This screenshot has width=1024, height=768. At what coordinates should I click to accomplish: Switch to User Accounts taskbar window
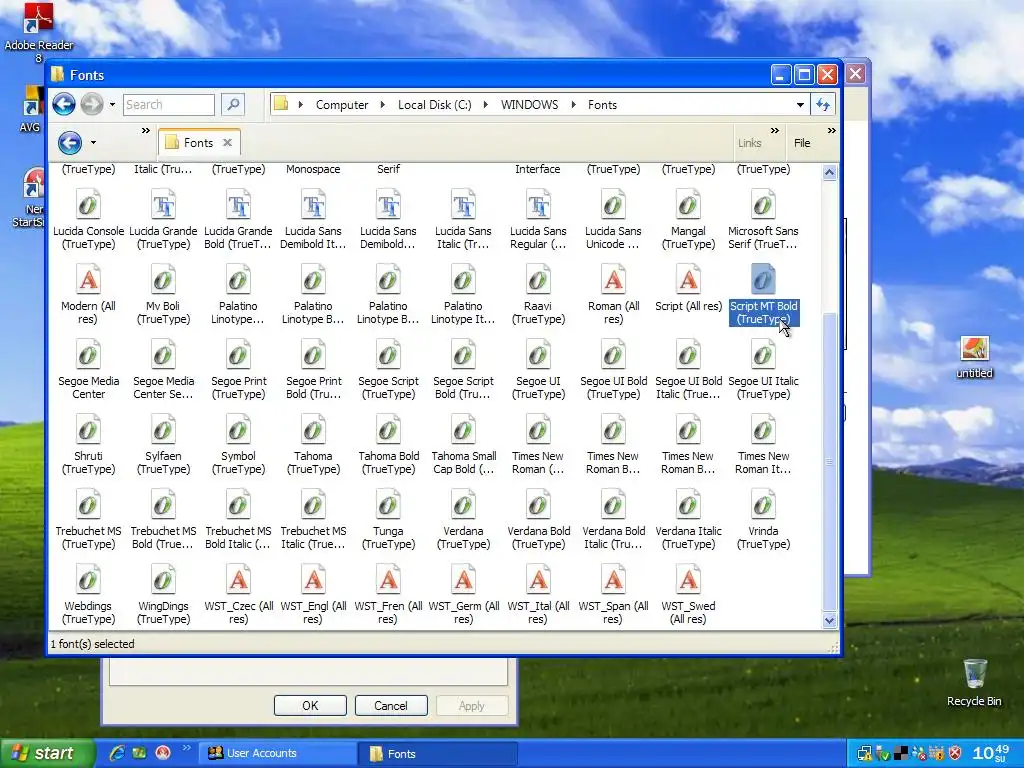pyautogui.click(x=279, y=753)
